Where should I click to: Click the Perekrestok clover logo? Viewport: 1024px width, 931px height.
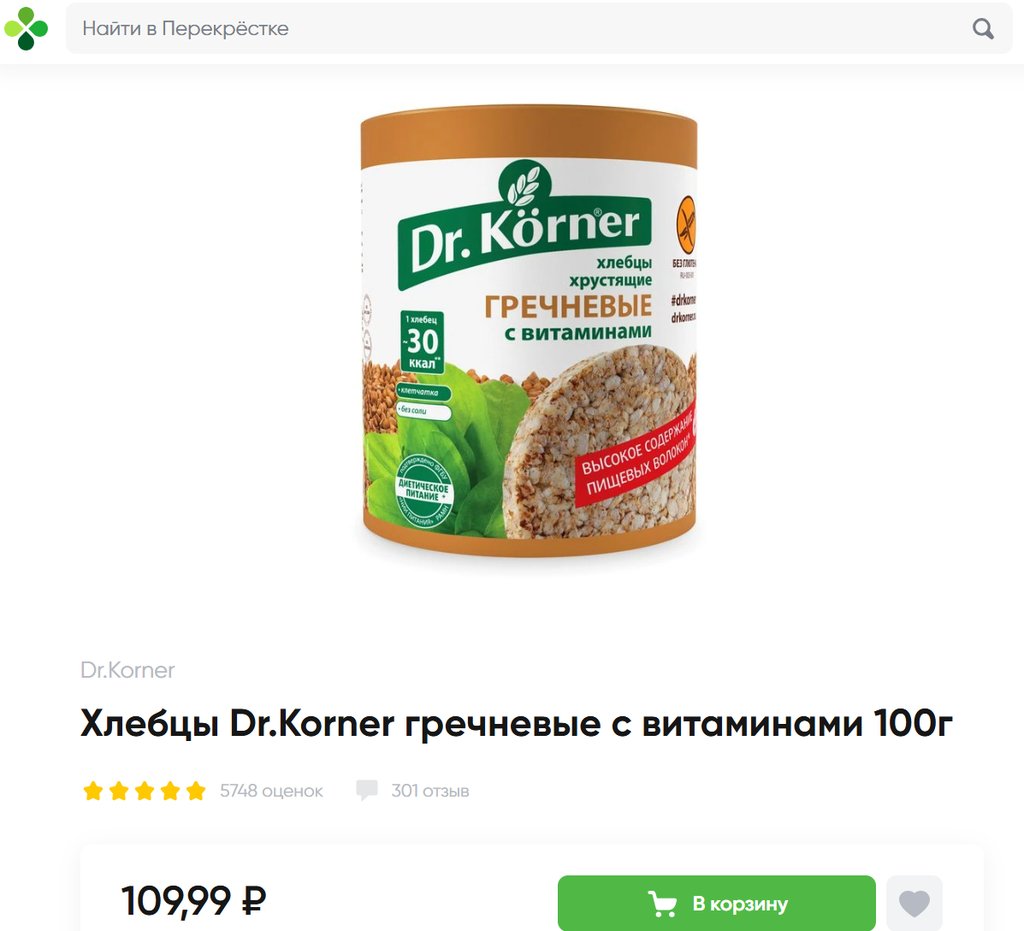[26, 28]
